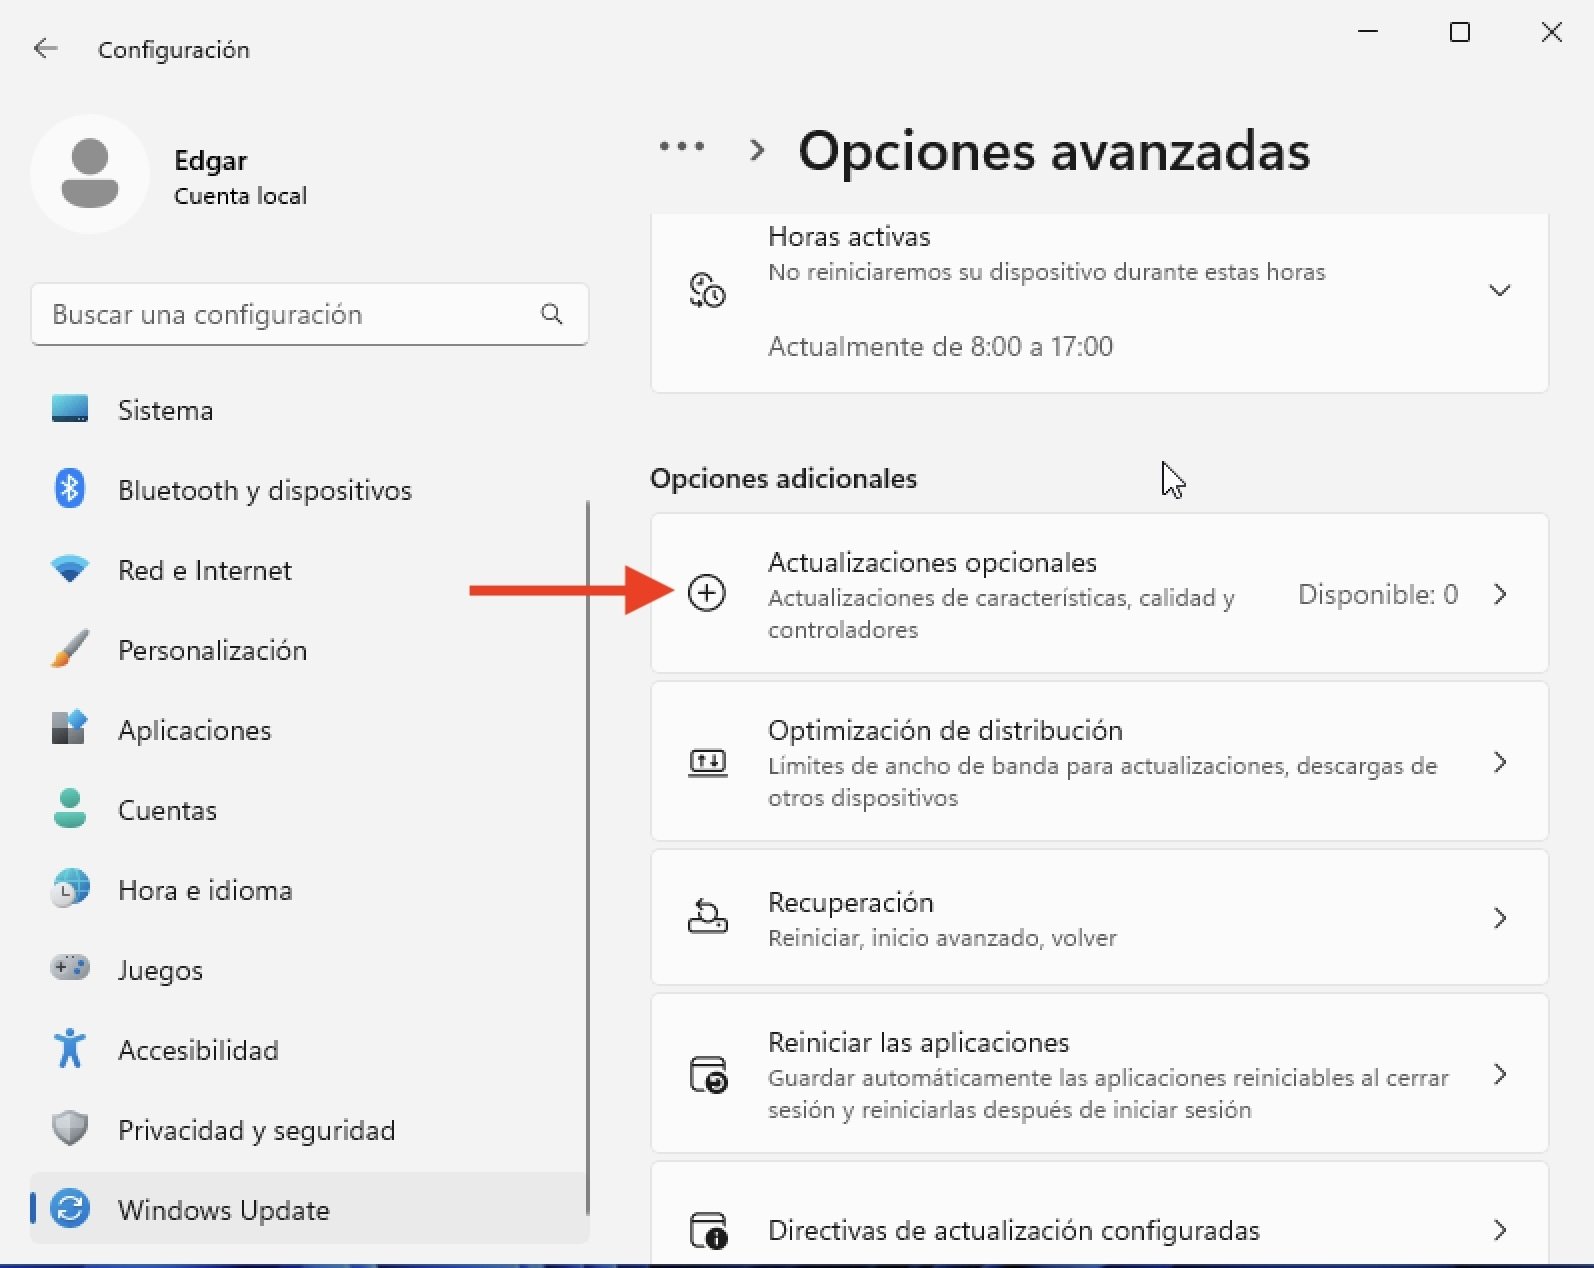The height and width of the screenshot is (1268, 1594).
Task: Click the Buscar una configuración search field
Action: [x=309, y=314]
